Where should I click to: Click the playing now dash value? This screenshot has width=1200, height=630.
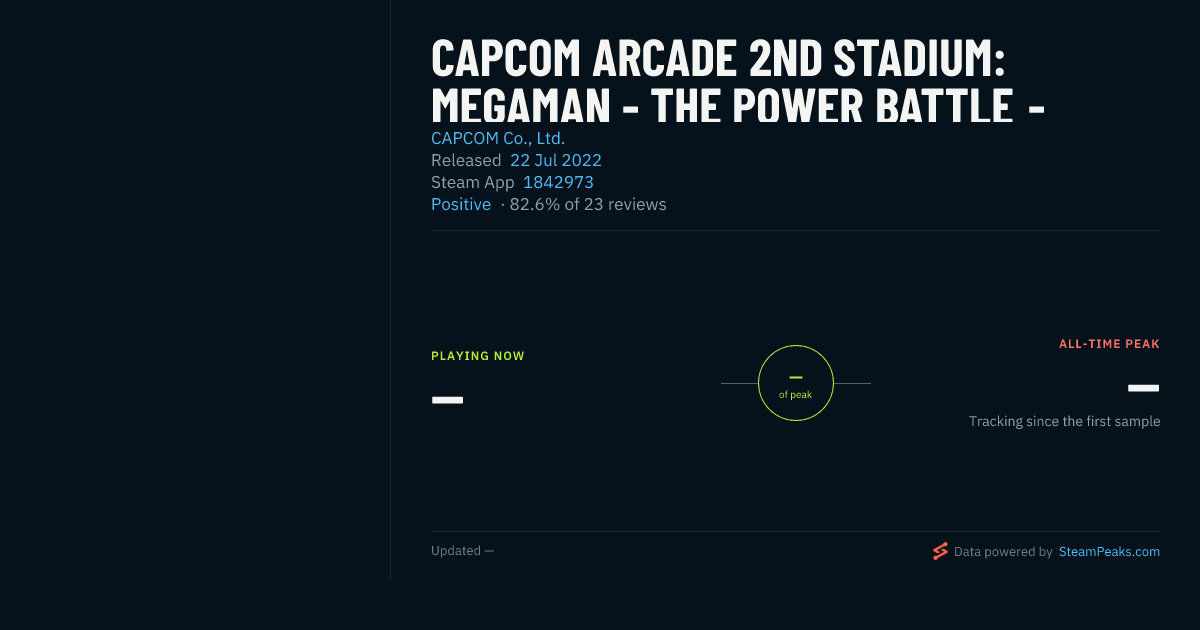coord(447,400)
